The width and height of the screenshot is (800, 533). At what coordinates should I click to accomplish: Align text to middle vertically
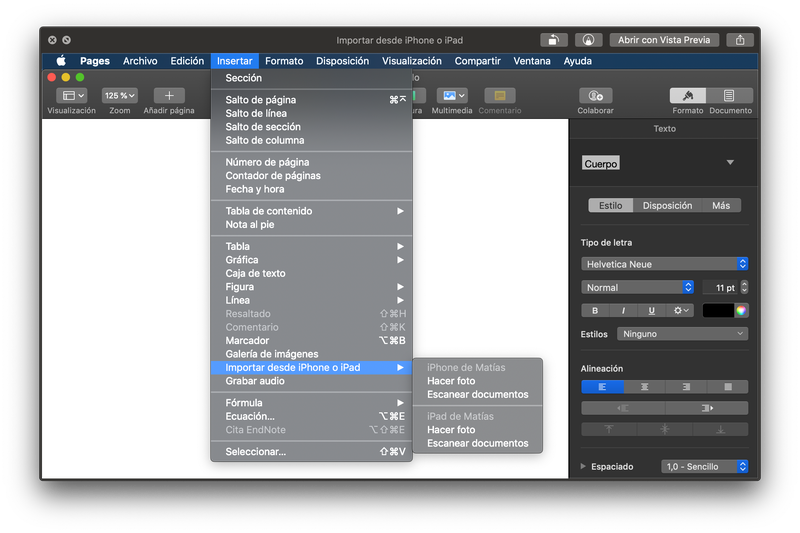[x=665, y=429]
